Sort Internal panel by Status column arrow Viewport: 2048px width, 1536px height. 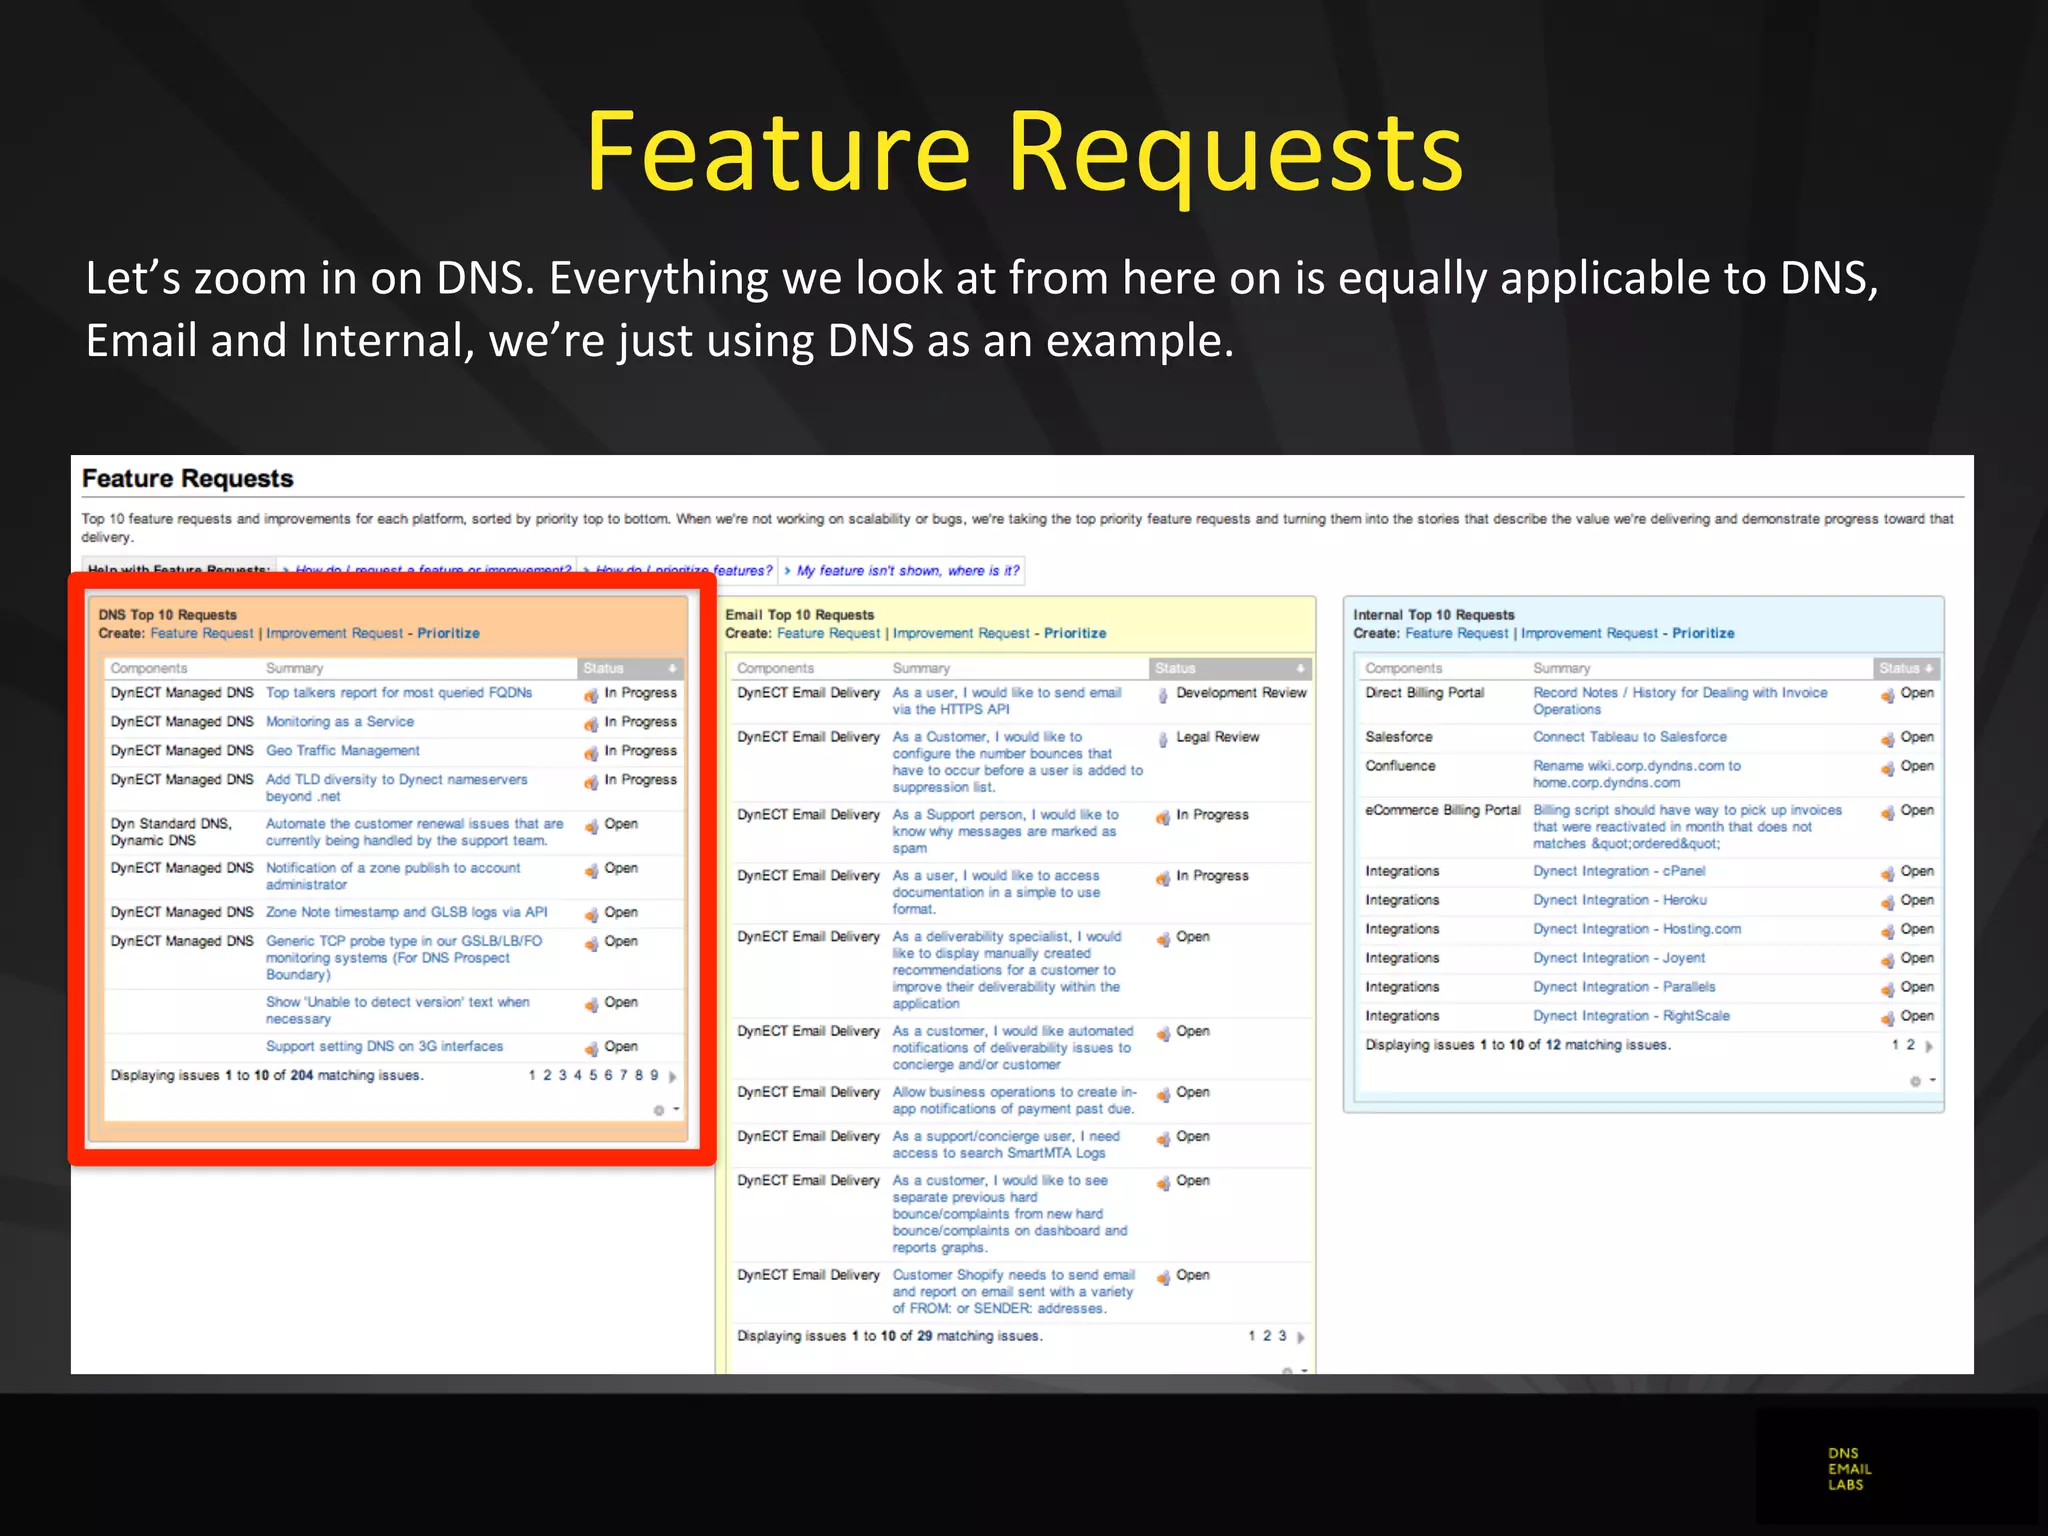pos(1928,668)
